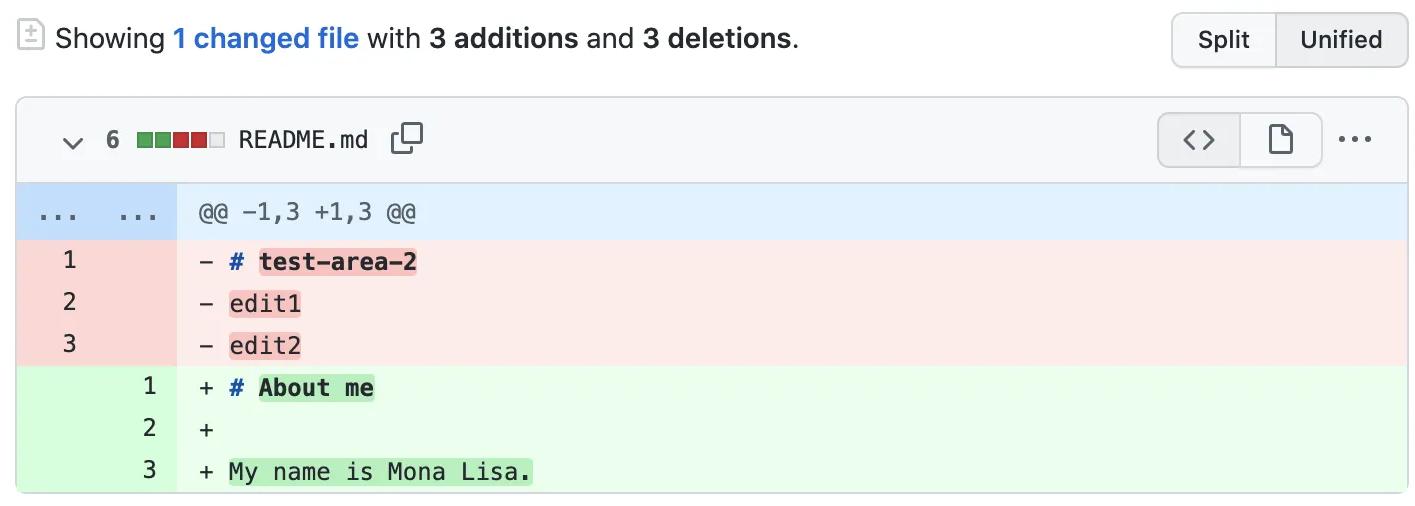Open the three-dot file options menu

[1355, 139]
